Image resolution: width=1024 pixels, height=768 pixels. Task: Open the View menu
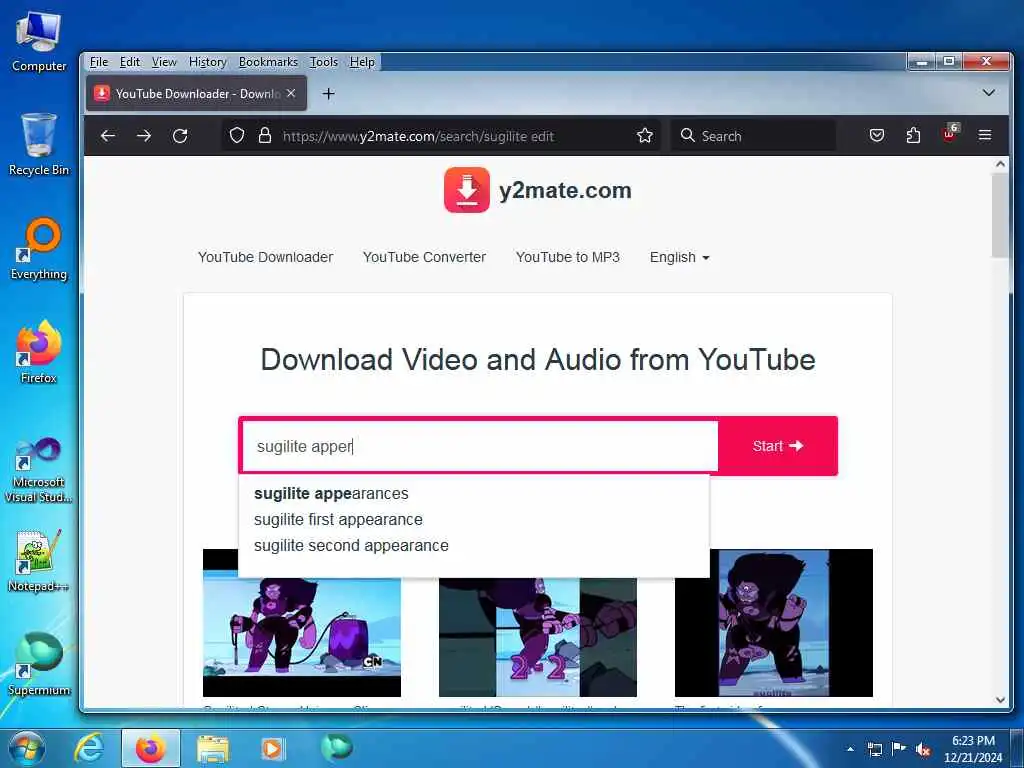tap(164, 62)
